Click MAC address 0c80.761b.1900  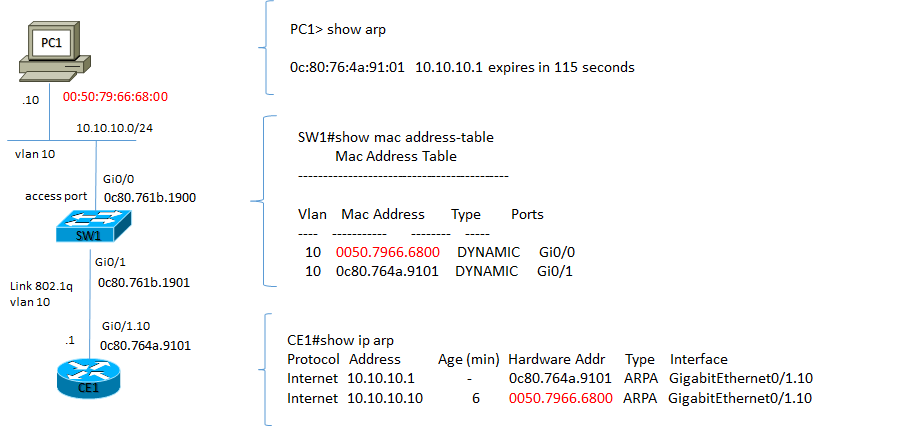tap(150, 197)
